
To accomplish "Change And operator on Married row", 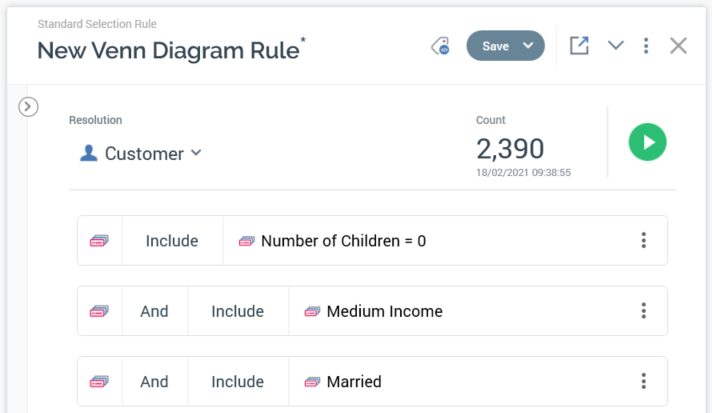I will 154,381.
